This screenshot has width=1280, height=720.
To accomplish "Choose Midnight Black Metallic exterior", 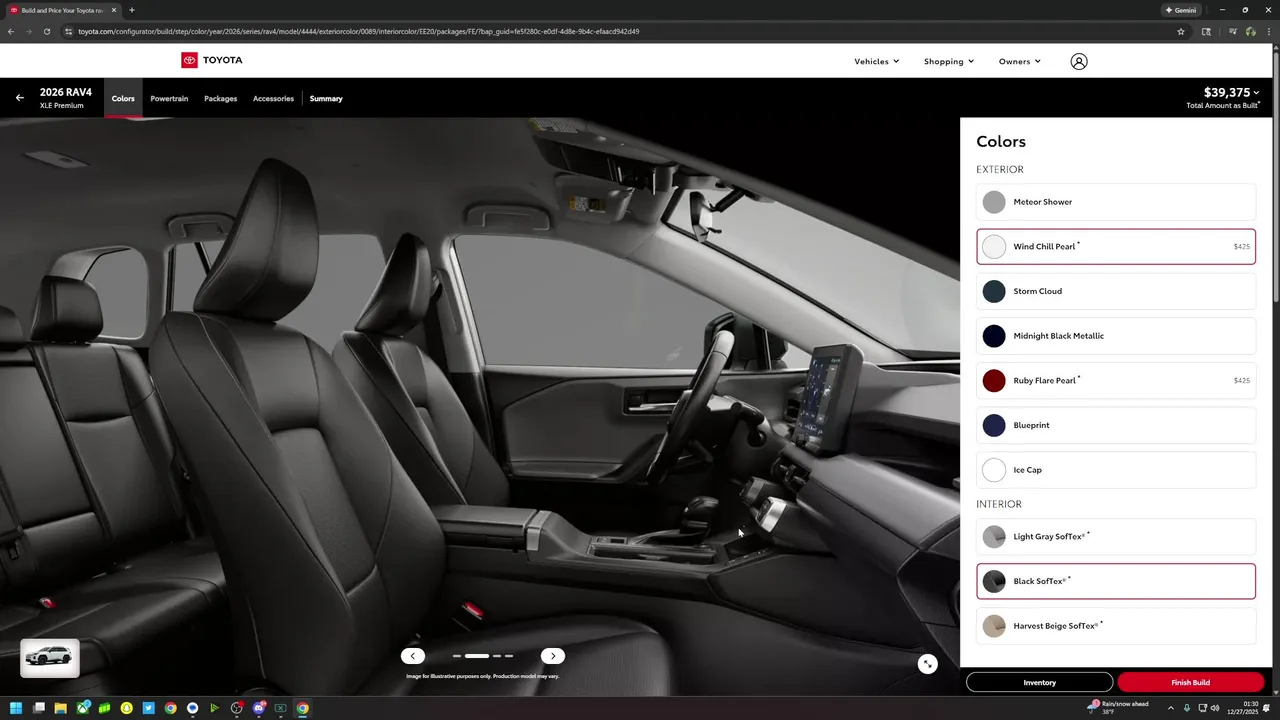I will pyautogui.click(x=1116, y=336).
